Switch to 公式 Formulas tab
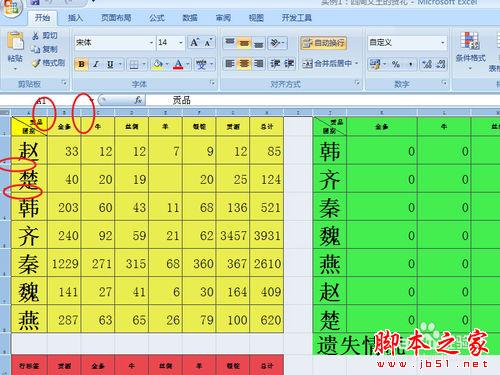 coord(157,18)
